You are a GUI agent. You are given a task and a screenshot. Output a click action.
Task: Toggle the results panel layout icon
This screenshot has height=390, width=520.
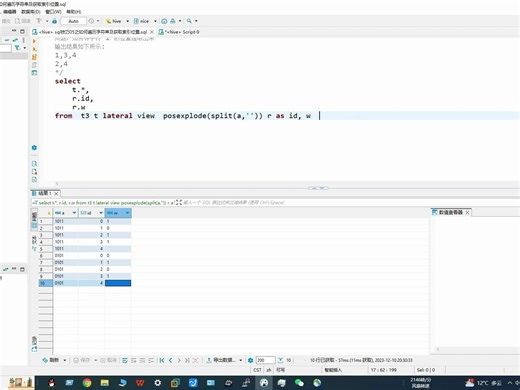[34, 73]
